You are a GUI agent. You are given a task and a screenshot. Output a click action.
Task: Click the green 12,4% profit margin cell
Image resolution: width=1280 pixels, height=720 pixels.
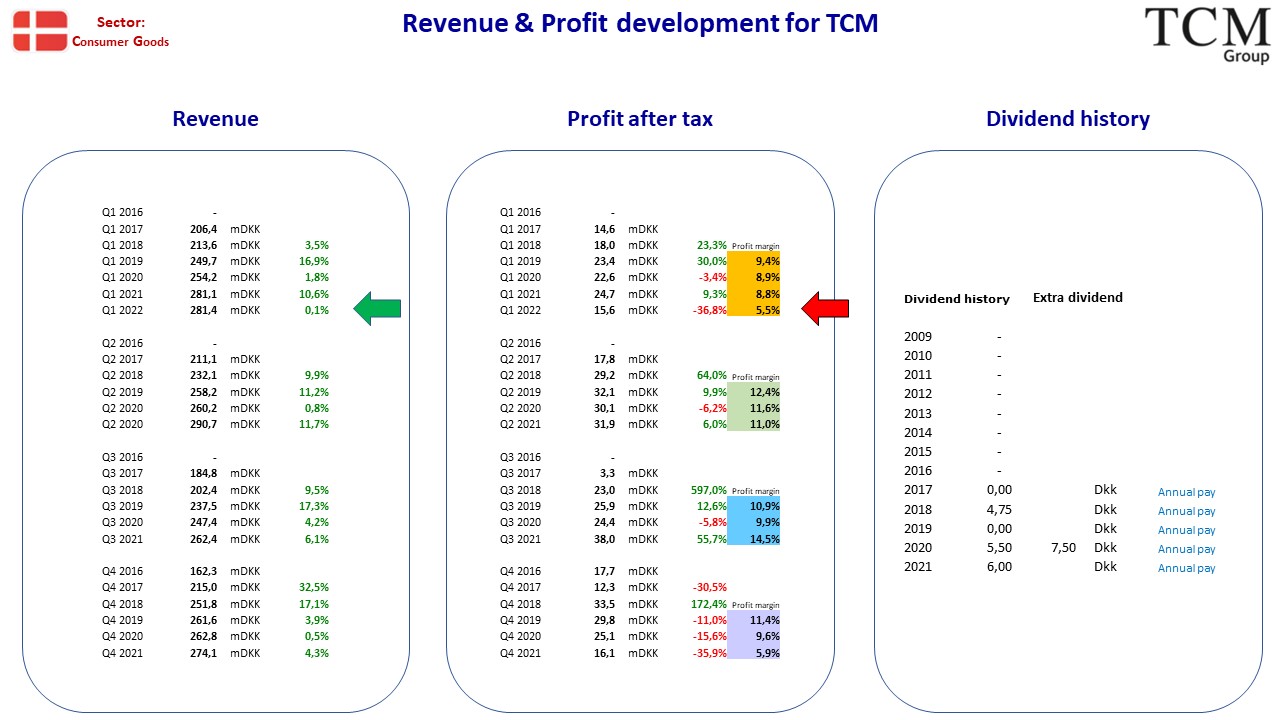tap(754, 392)
